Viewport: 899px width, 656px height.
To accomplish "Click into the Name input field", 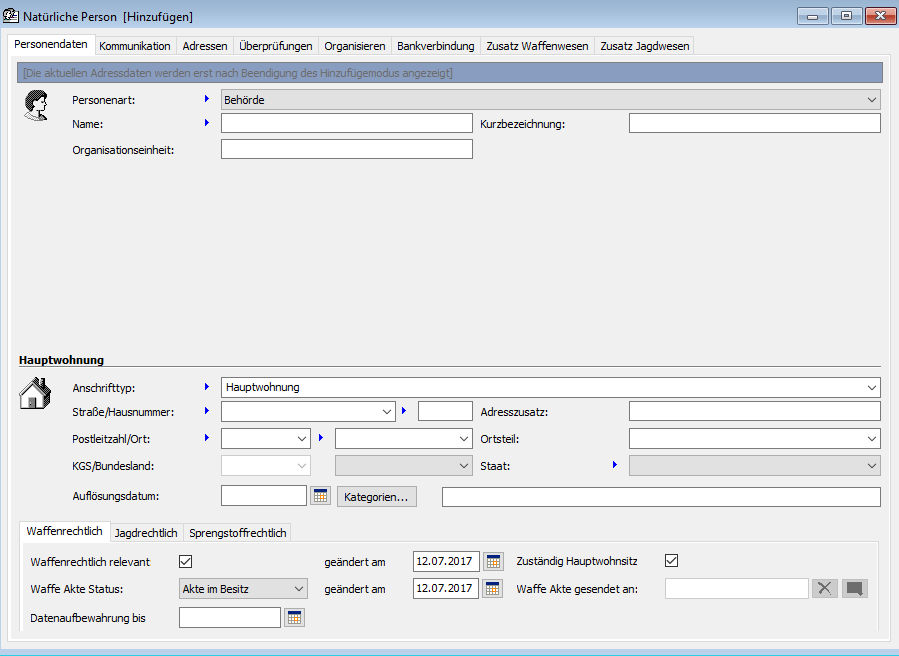I will [346, 124].
